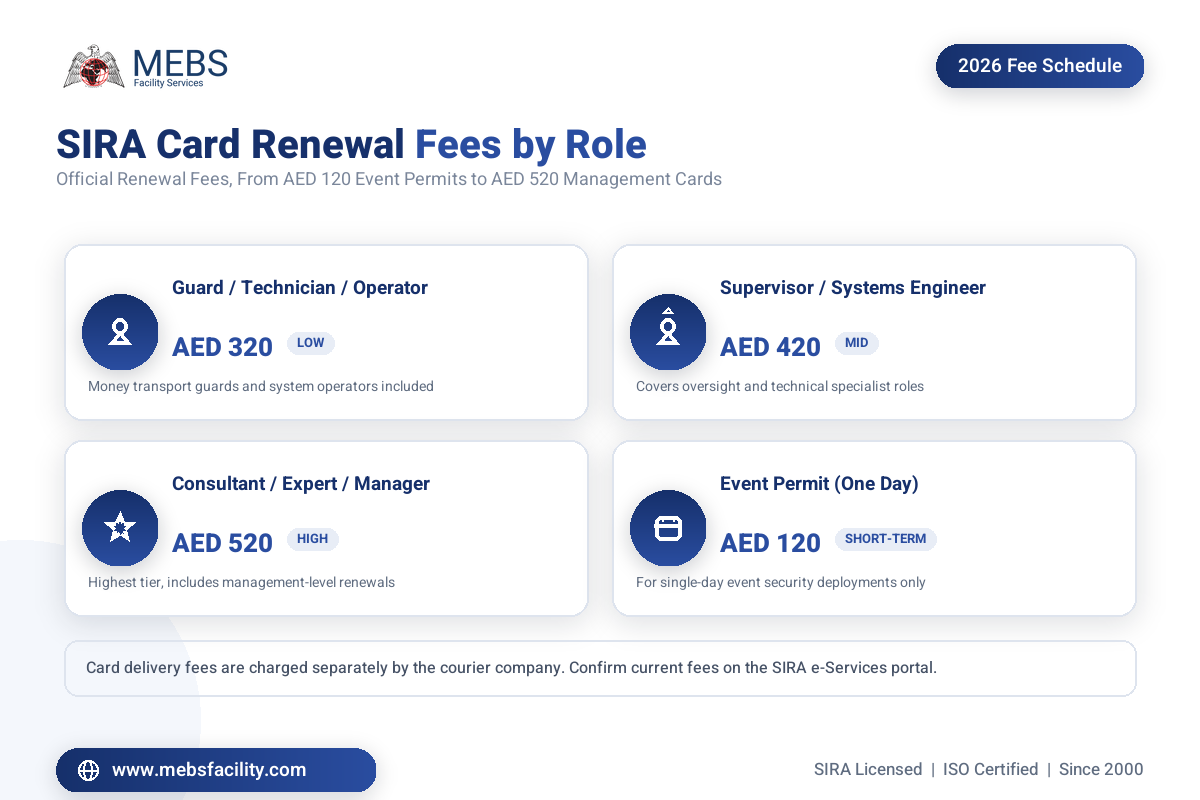The height and width of the screenshot is (800, 1200).
Task: Select the LOW tier badge
Action: pos(311,343)
